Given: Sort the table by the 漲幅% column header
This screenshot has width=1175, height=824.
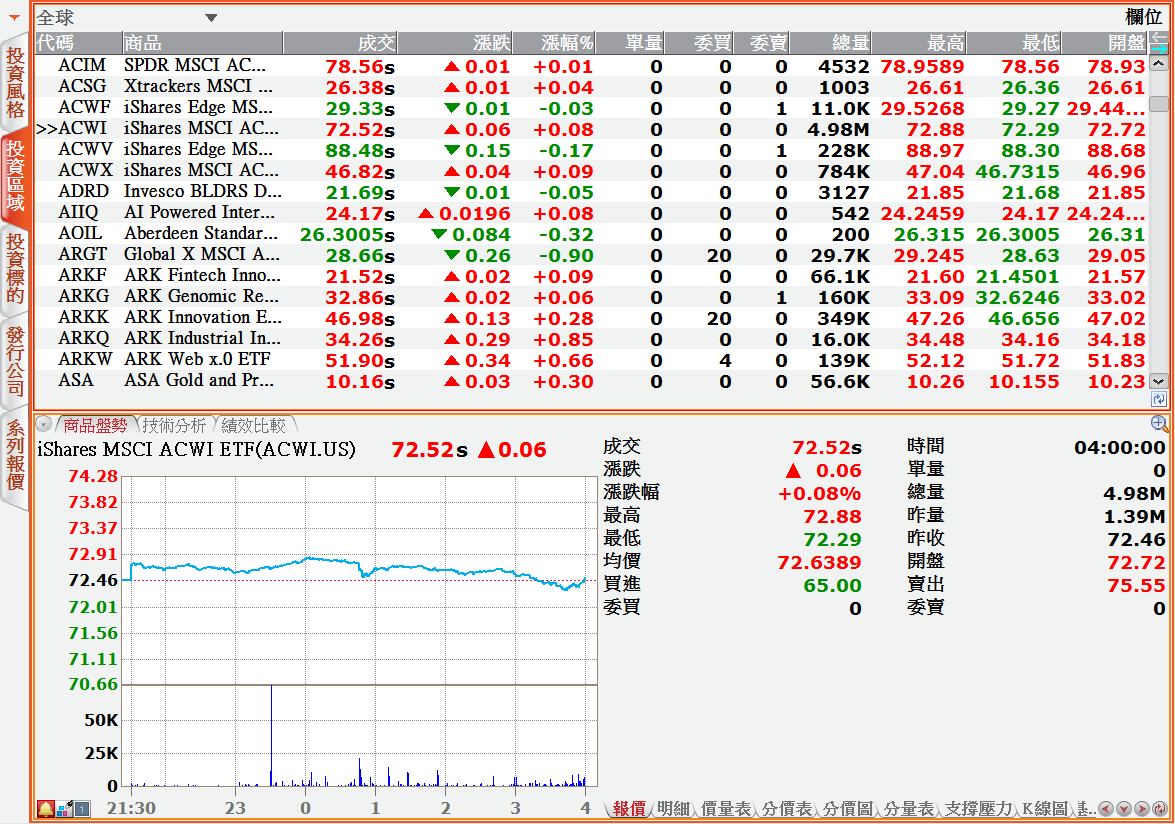Looking at the screenshot, I should [x=567, y=43].
